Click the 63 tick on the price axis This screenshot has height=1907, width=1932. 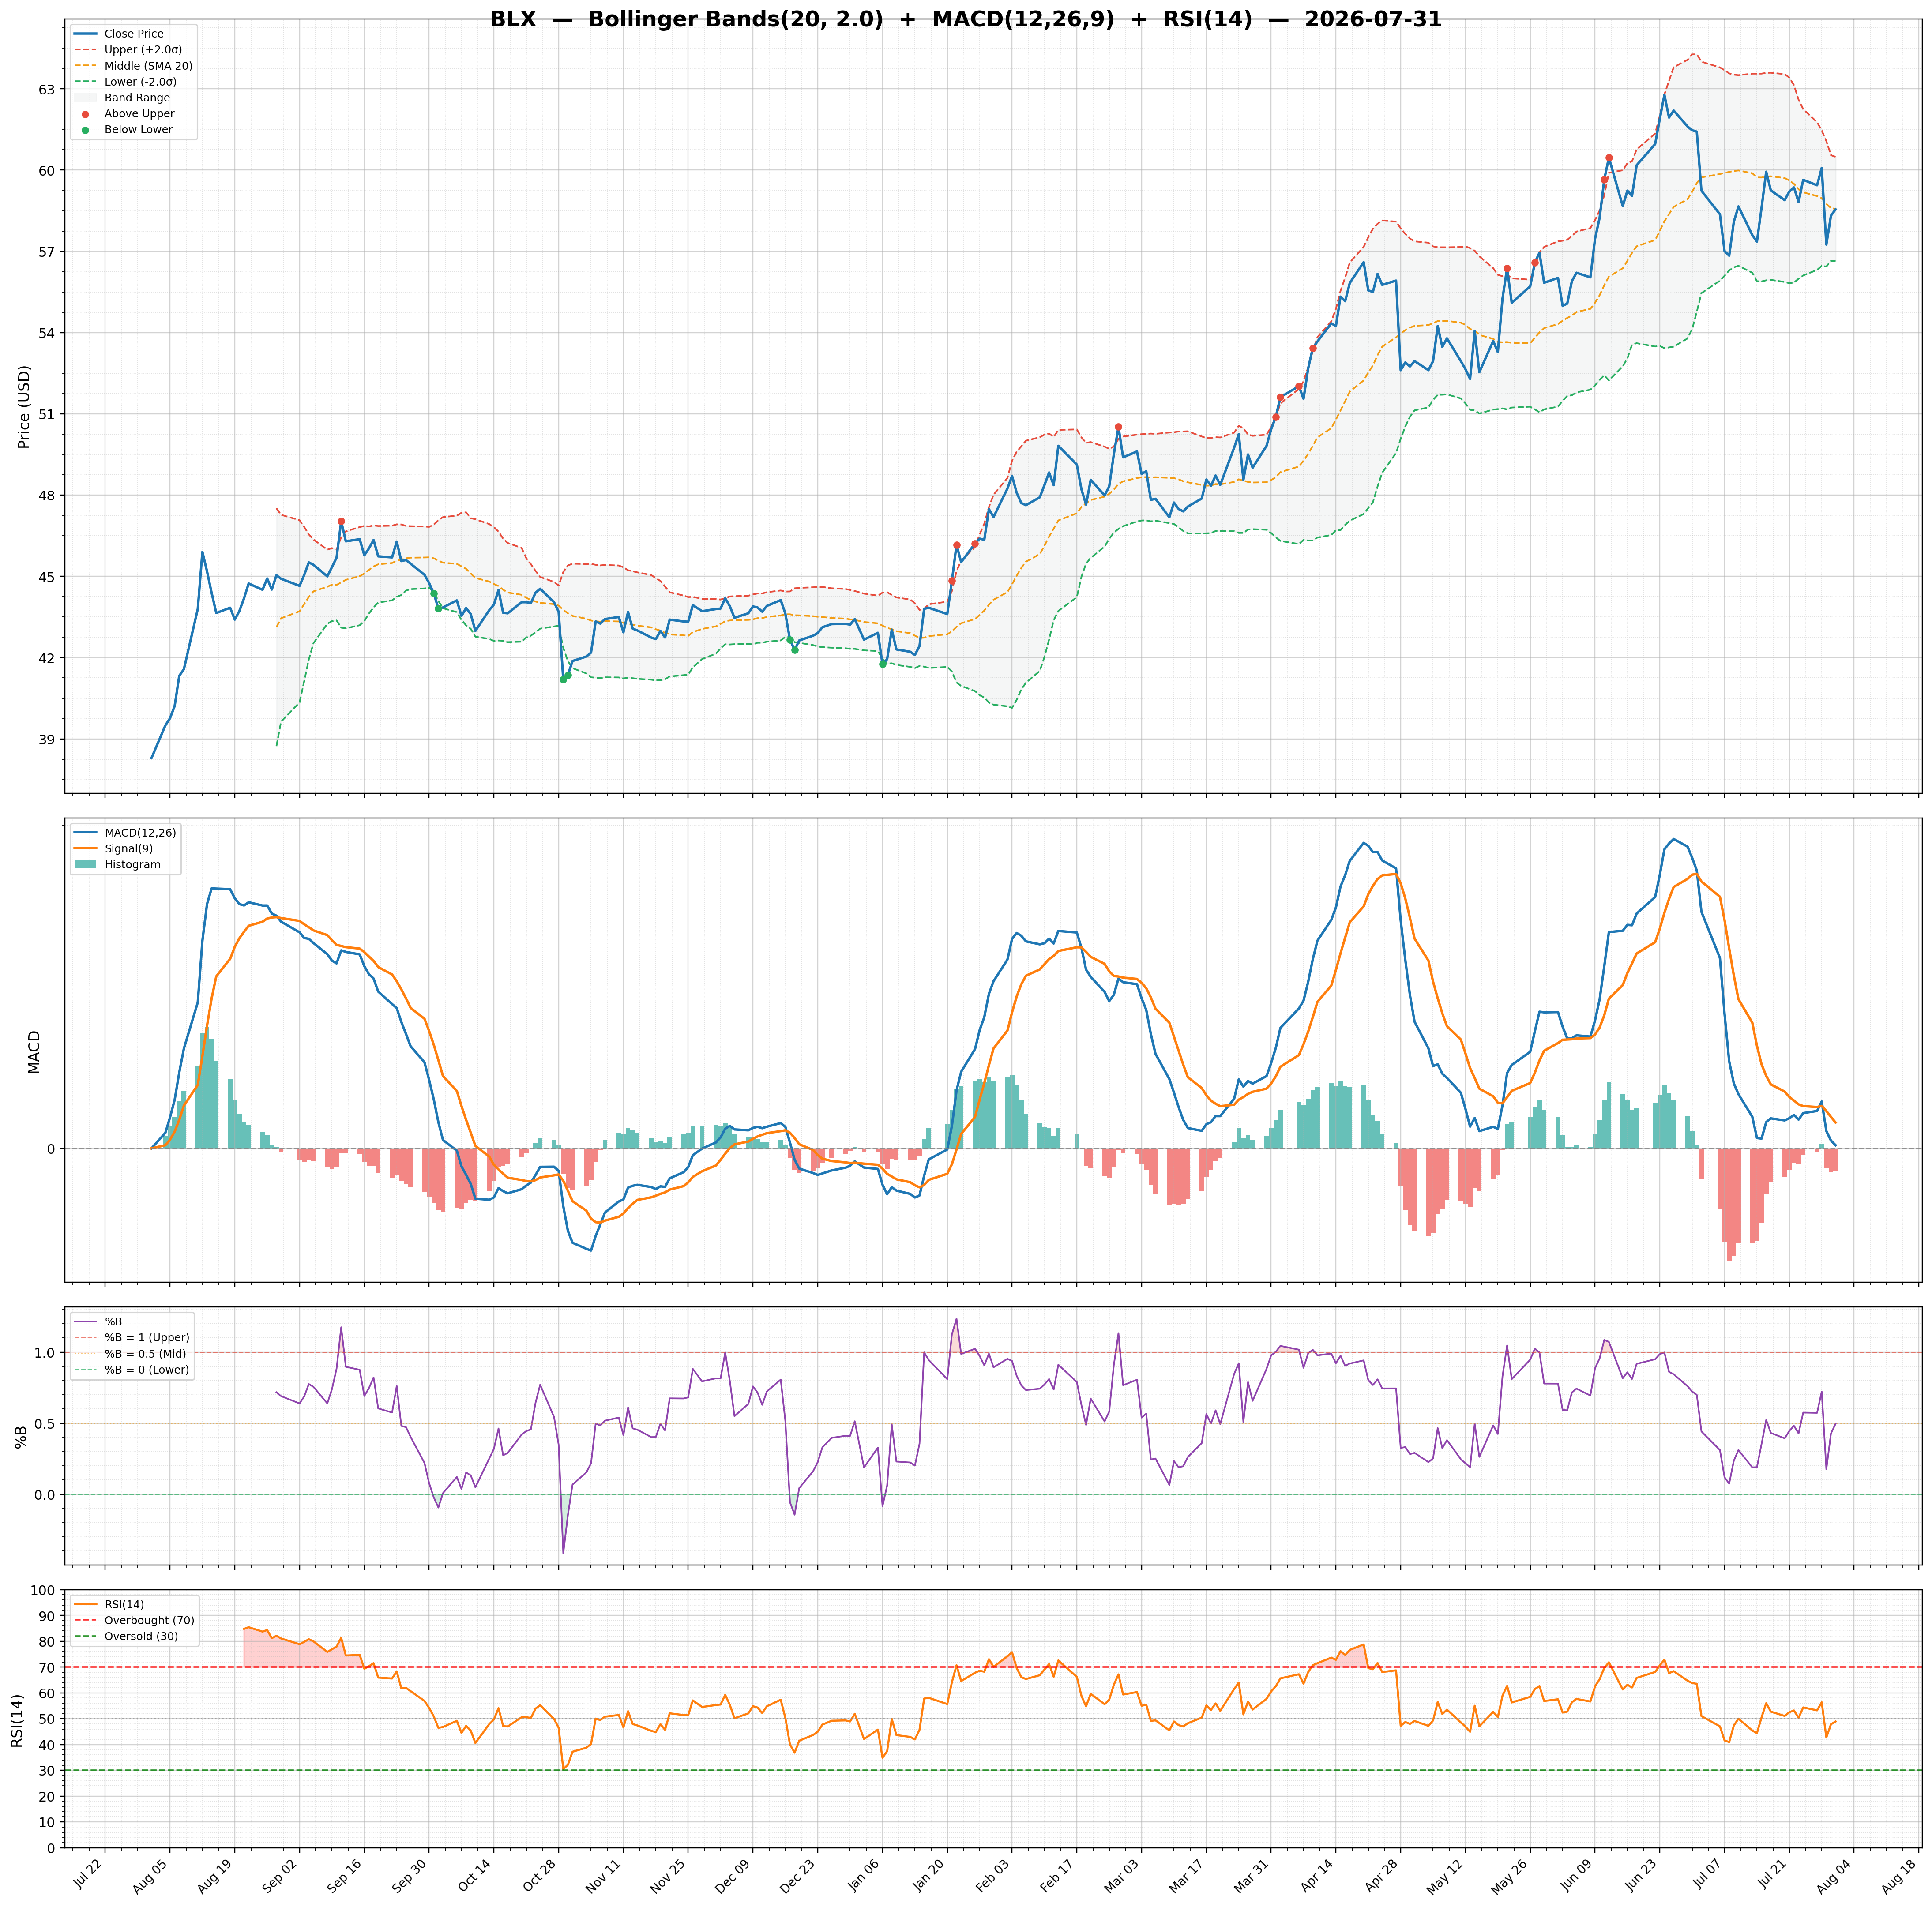(x=47, y=89)
